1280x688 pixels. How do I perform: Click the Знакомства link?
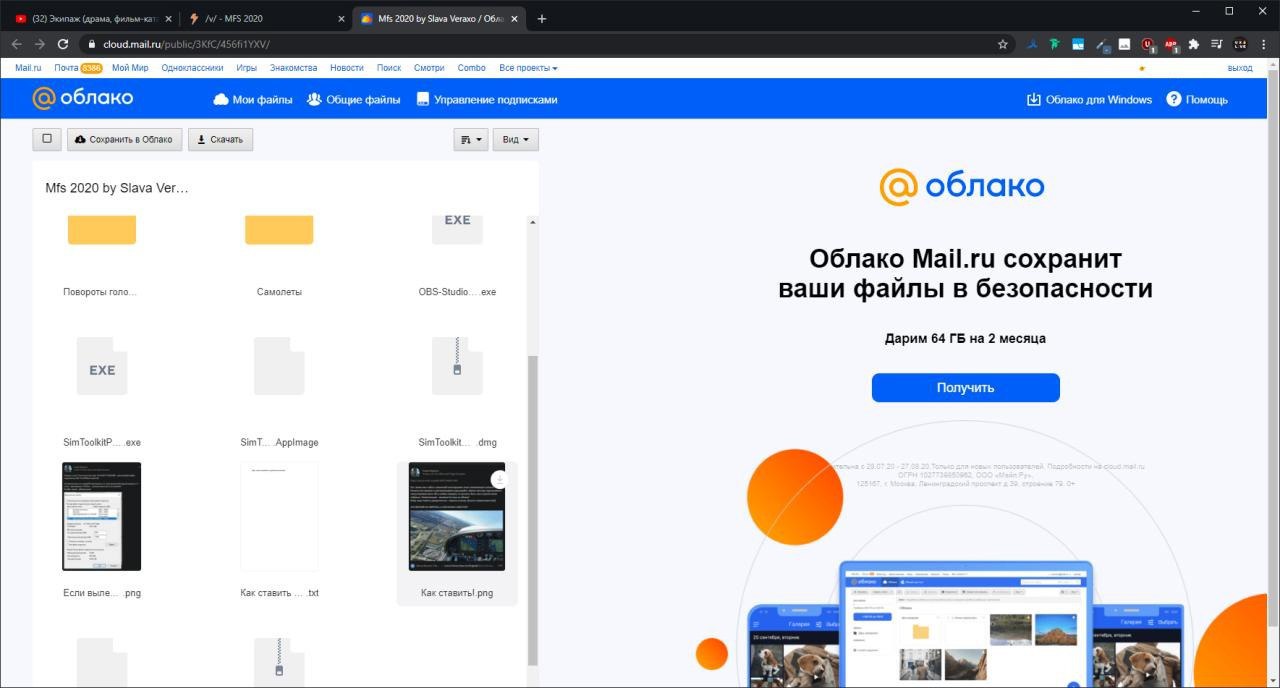[x=293, y=68]
